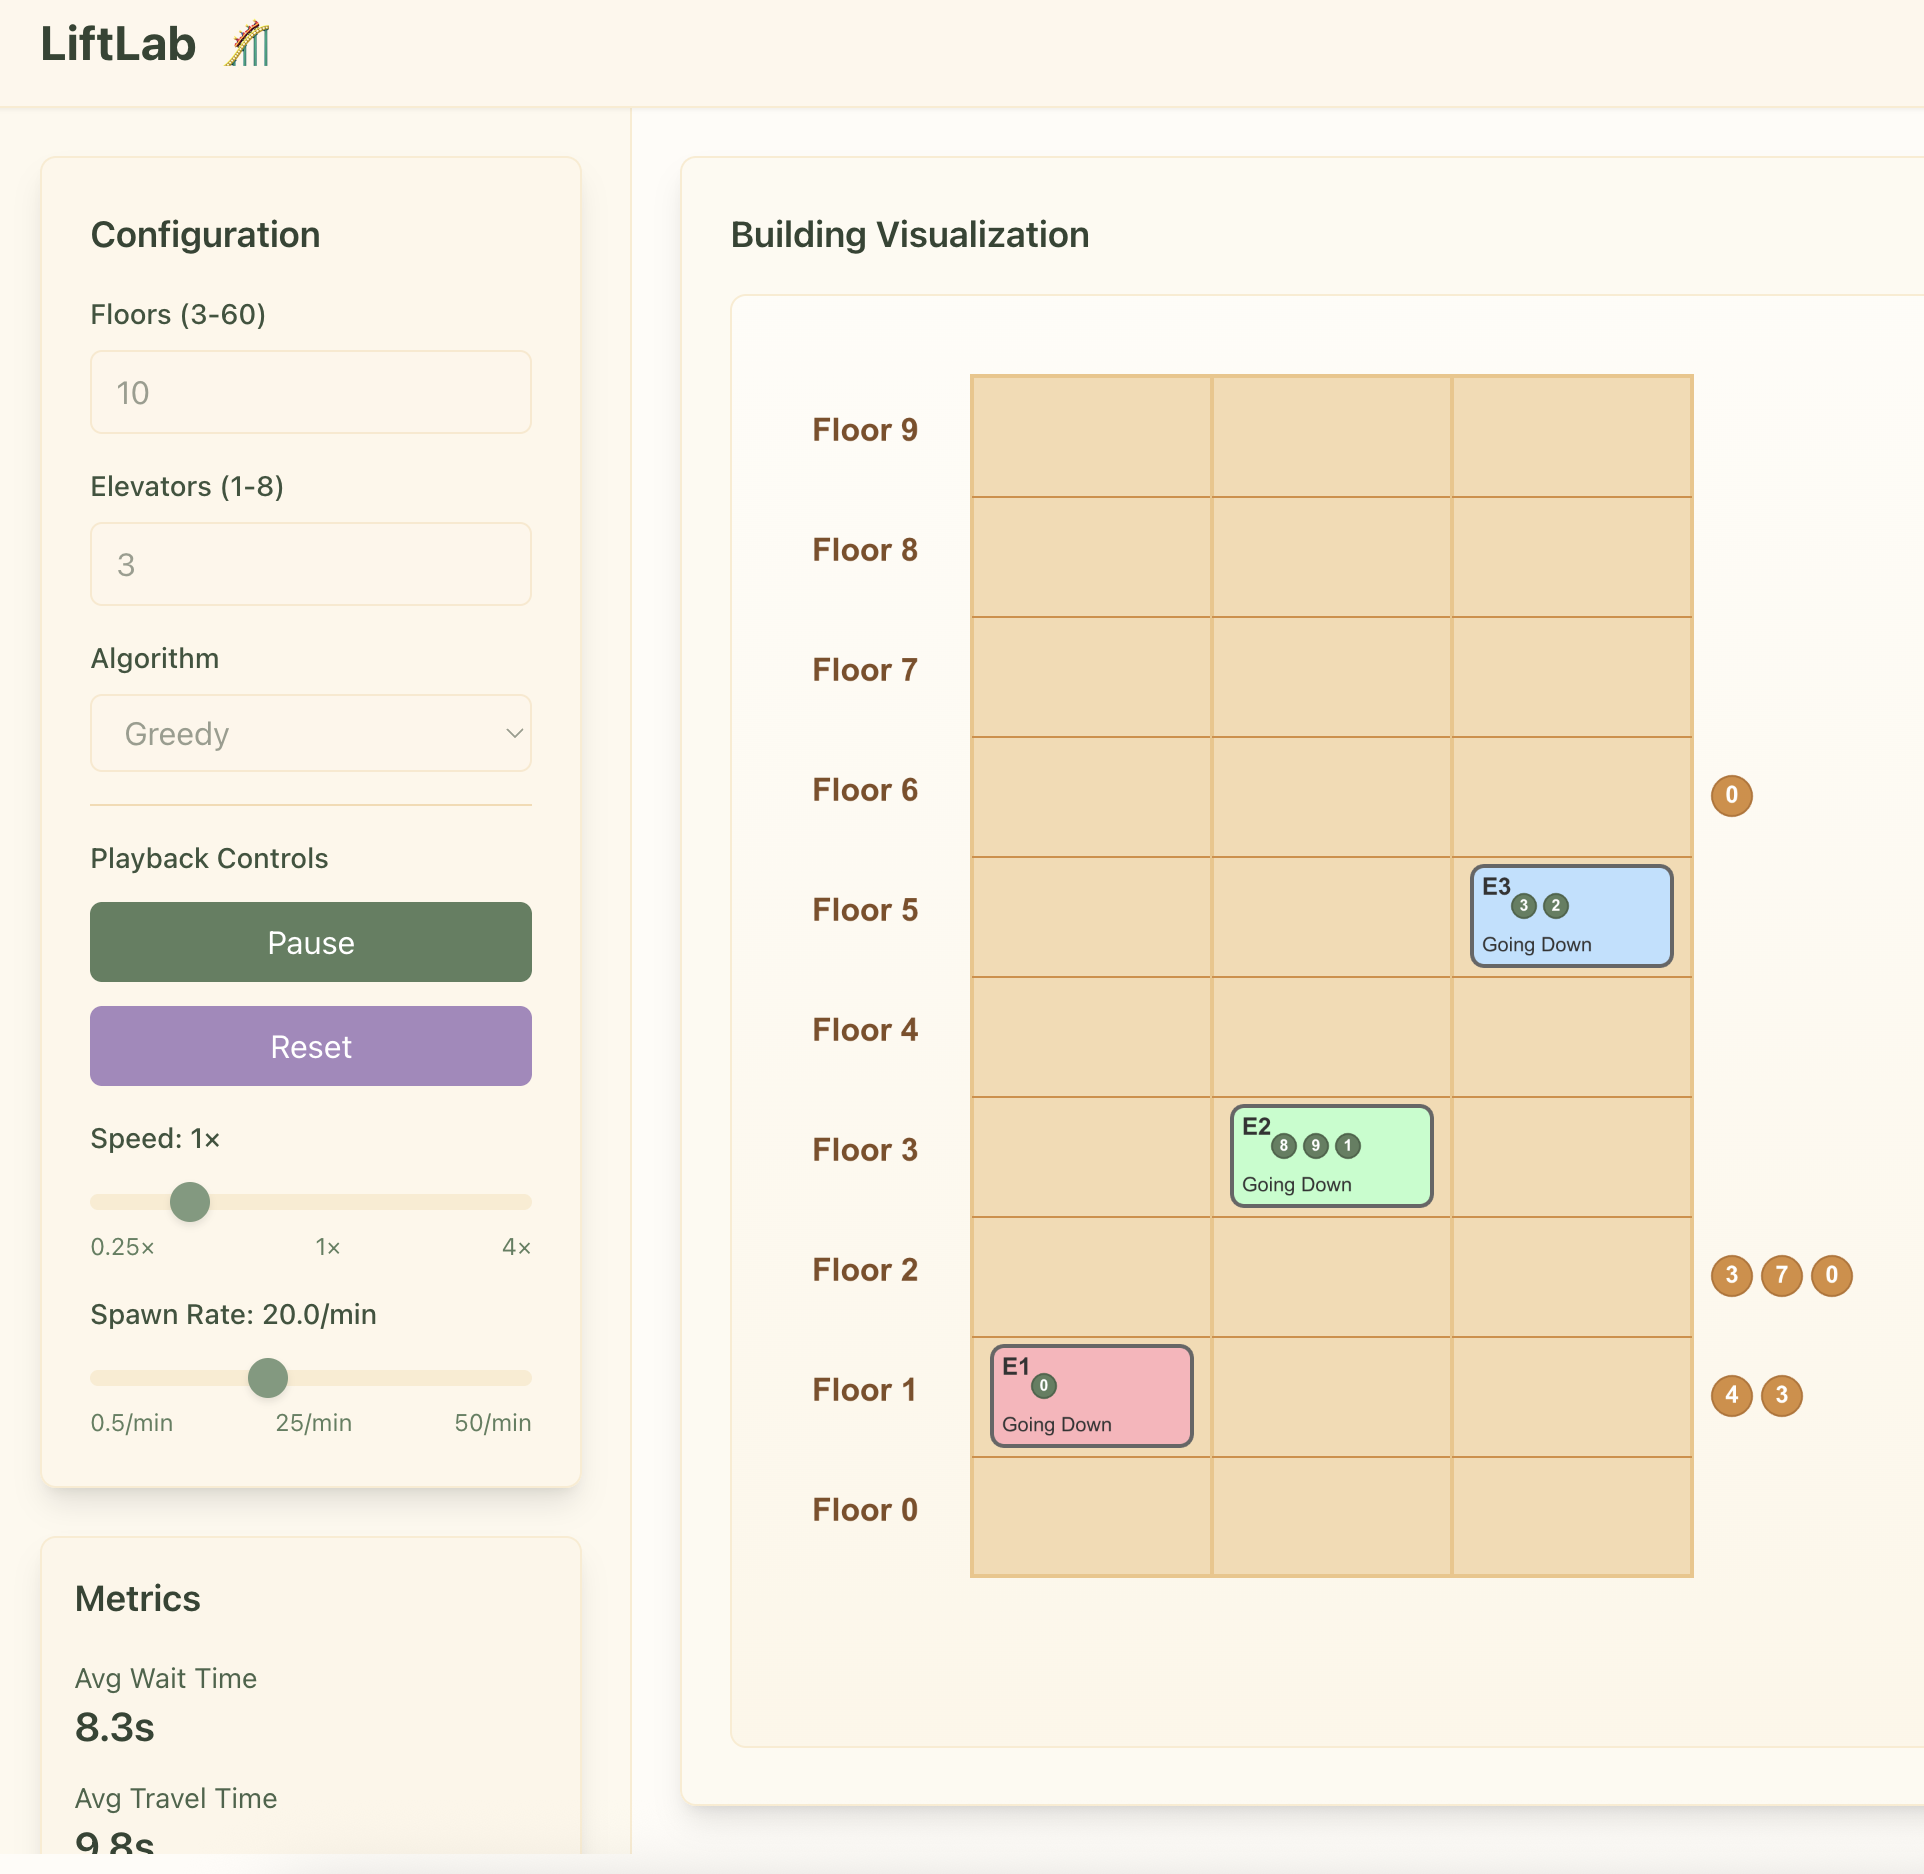Click the Spawn Rate slider handle

click(x=268, y=1378)
